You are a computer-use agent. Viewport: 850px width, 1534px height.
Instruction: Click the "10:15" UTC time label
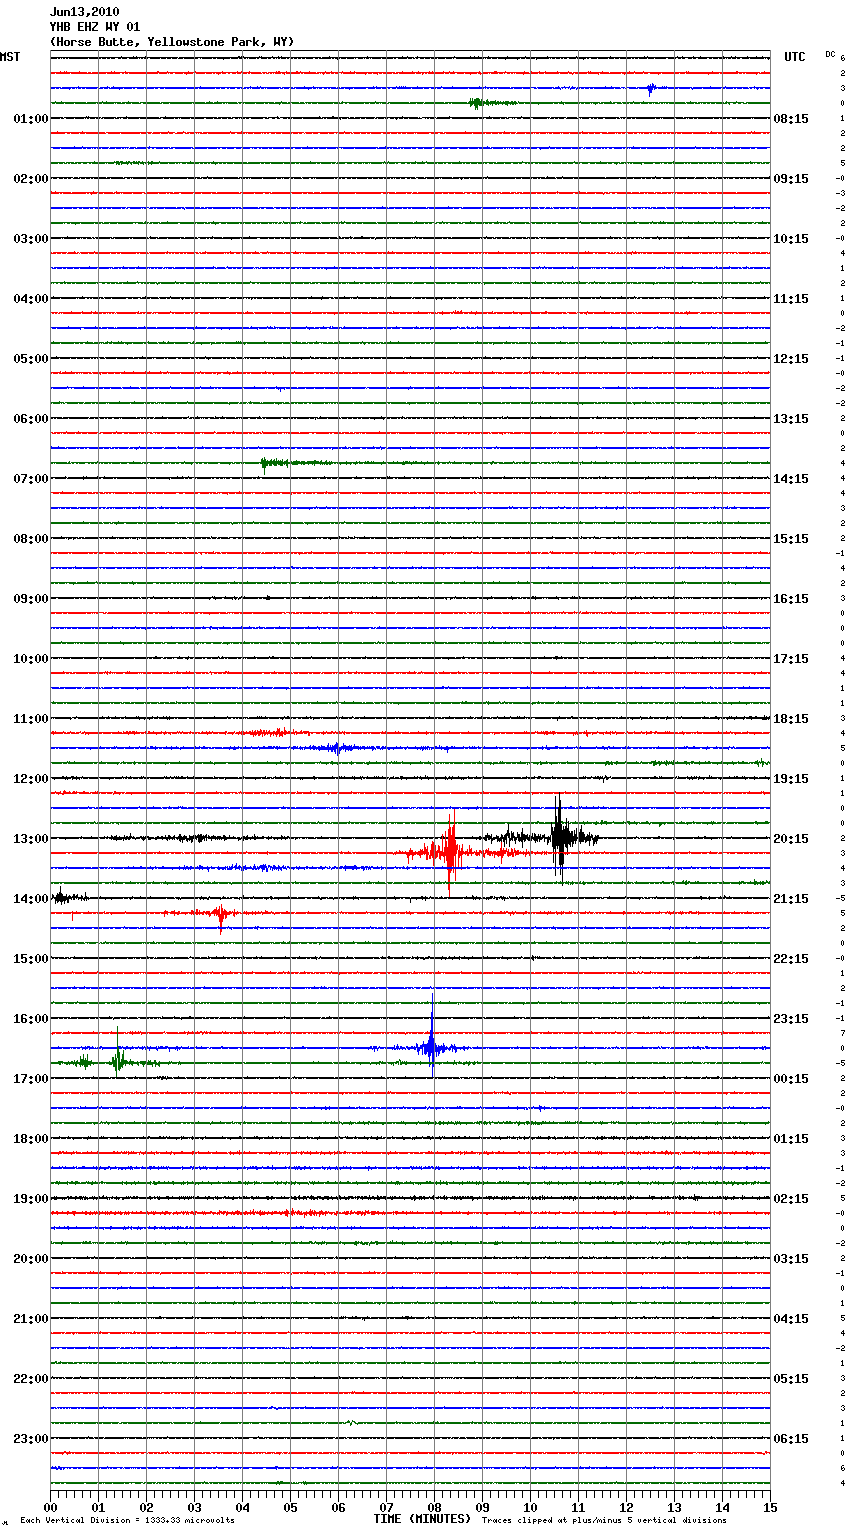pyautogui.click(x=791, y=239)
